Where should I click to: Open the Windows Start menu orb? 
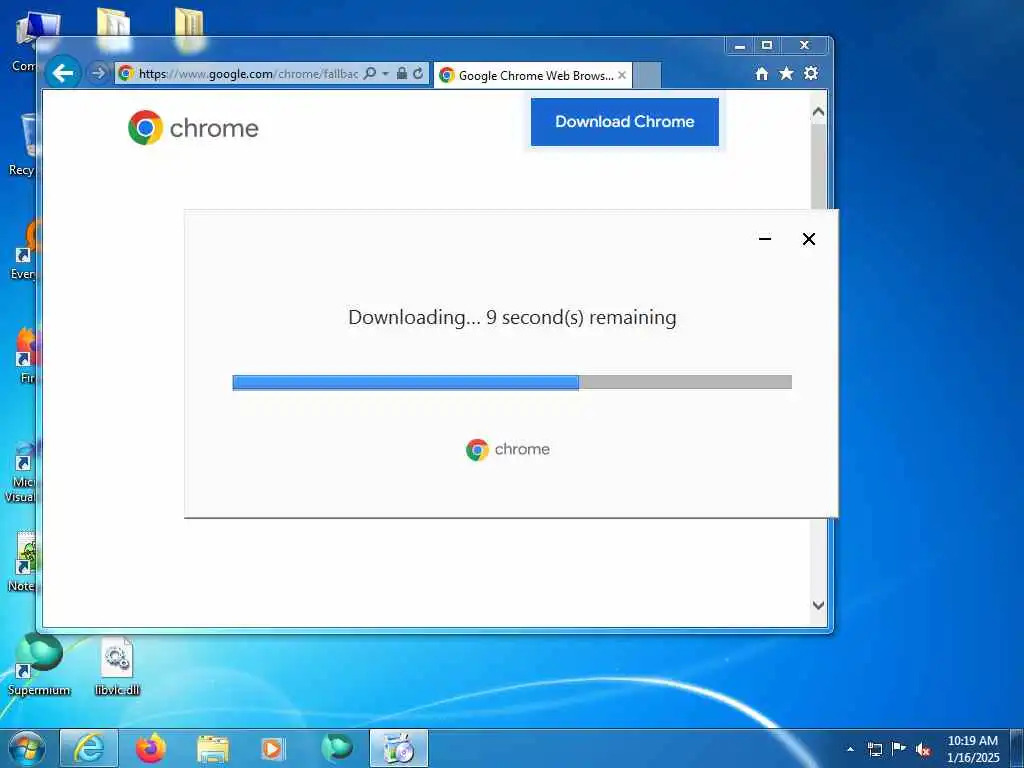point(27,749)
